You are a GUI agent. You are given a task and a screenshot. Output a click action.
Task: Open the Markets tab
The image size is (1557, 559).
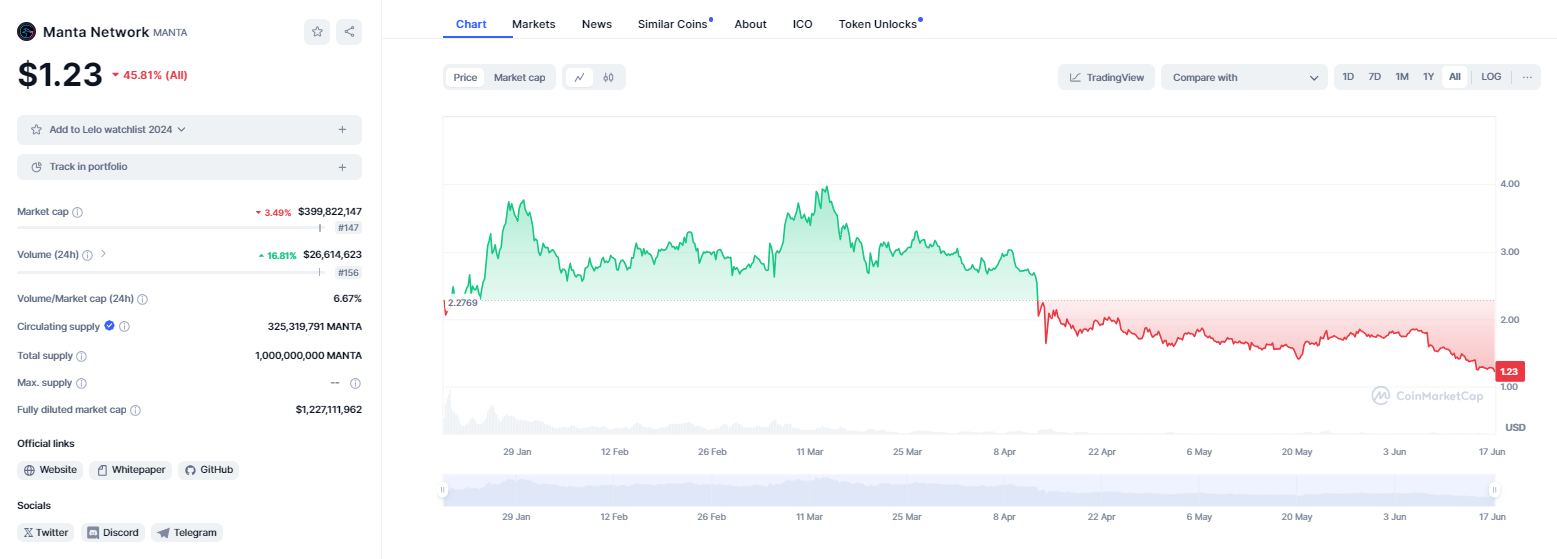click(534, 23)
